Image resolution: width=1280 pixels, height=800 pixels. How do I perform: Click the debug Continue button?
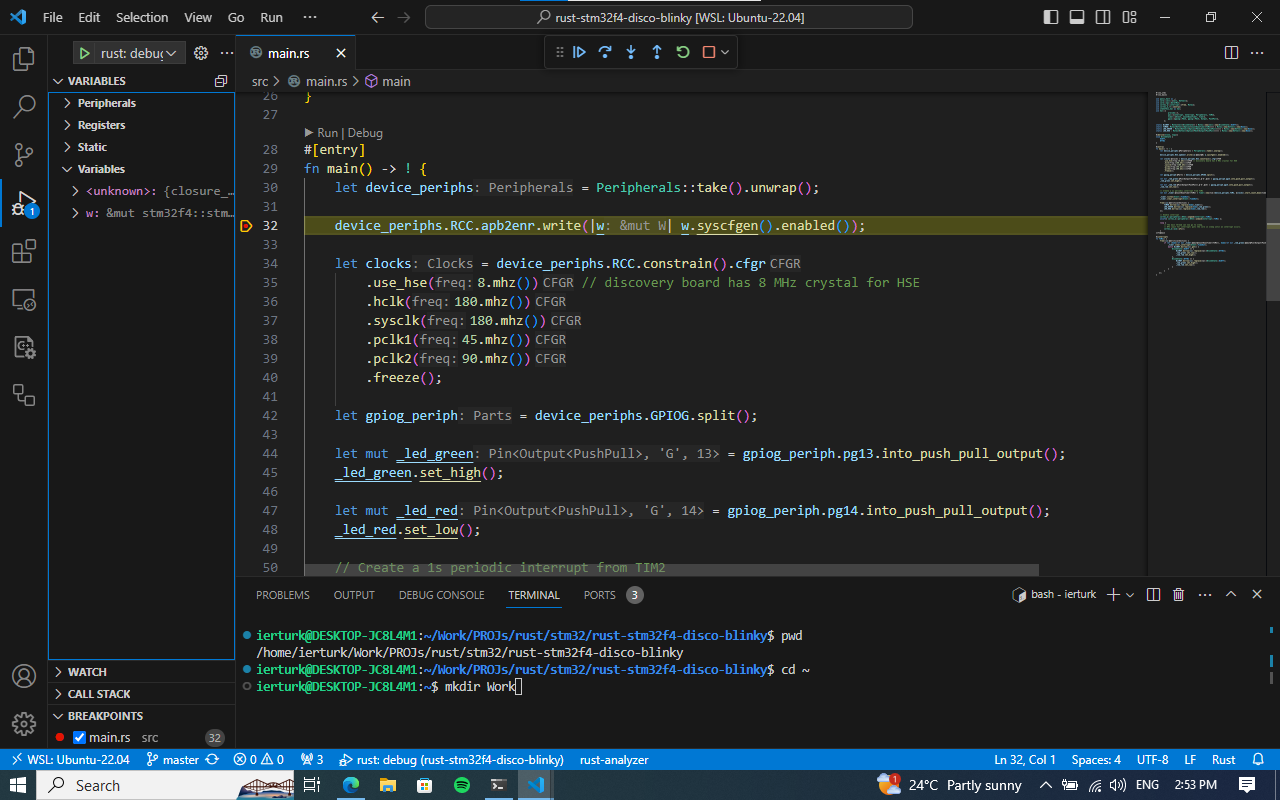click(579, 52)
